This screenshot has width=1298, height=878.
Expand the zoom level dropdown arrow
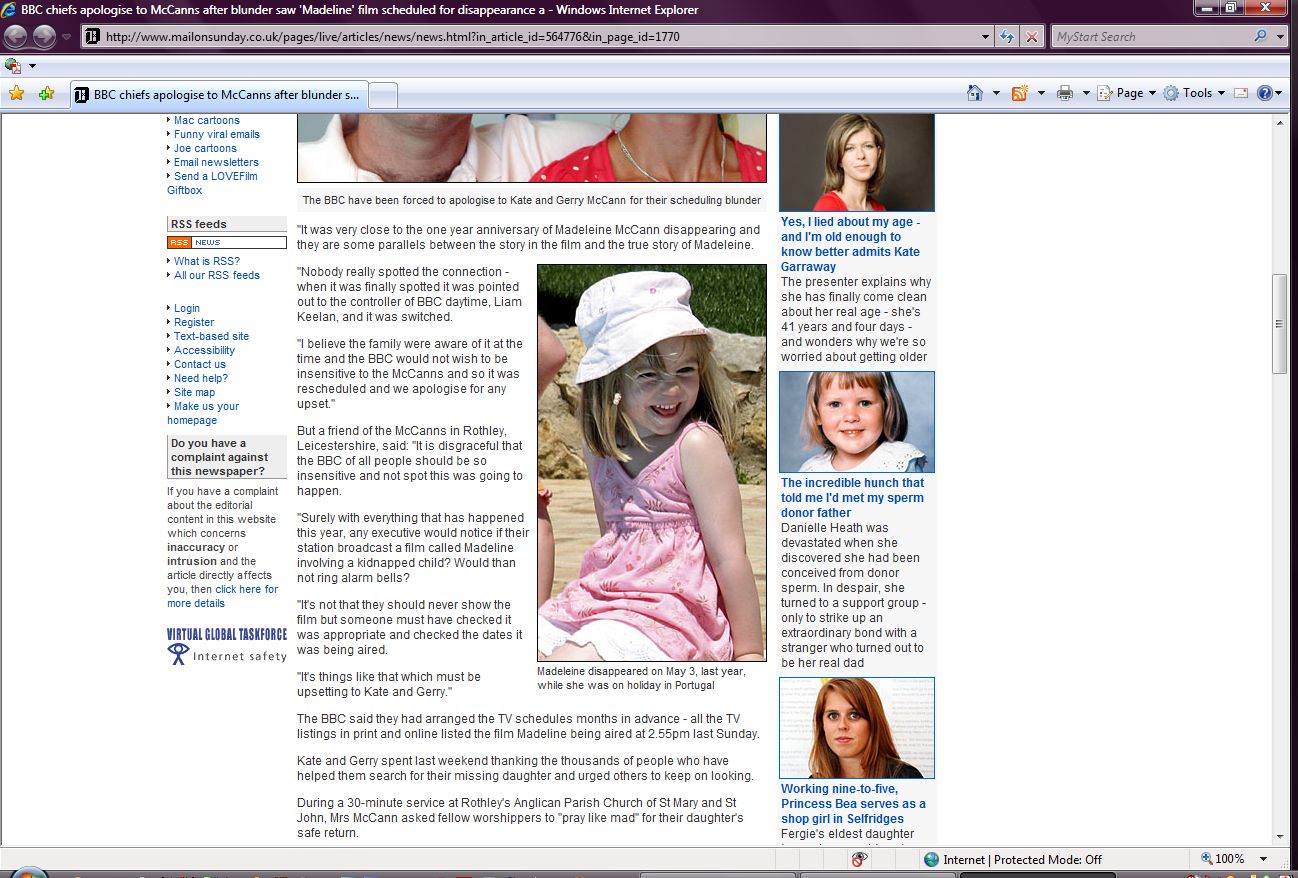[1263, 859]
